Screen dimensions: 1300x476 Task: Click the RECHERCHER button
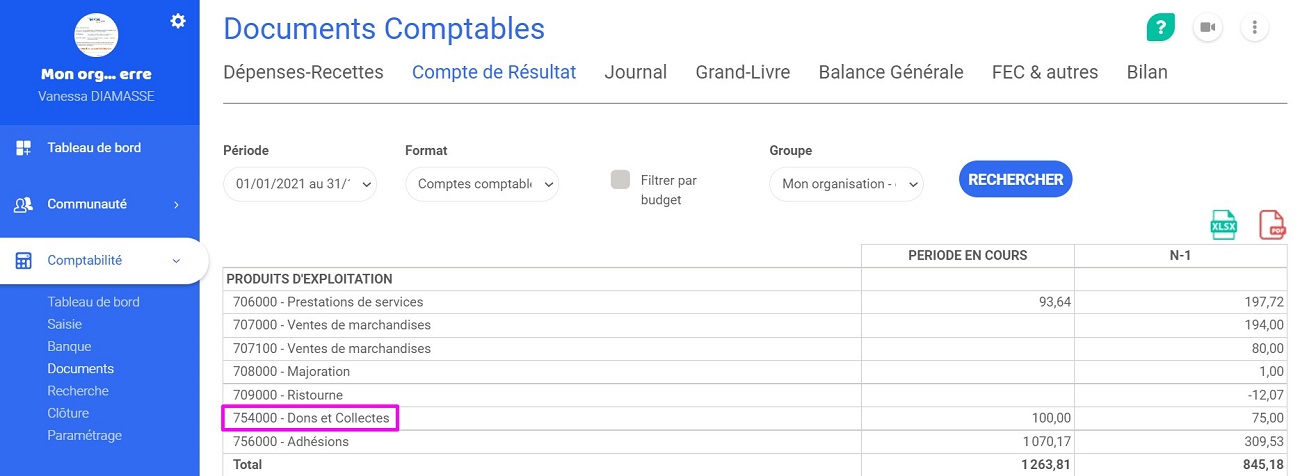tap(1016, 180)
